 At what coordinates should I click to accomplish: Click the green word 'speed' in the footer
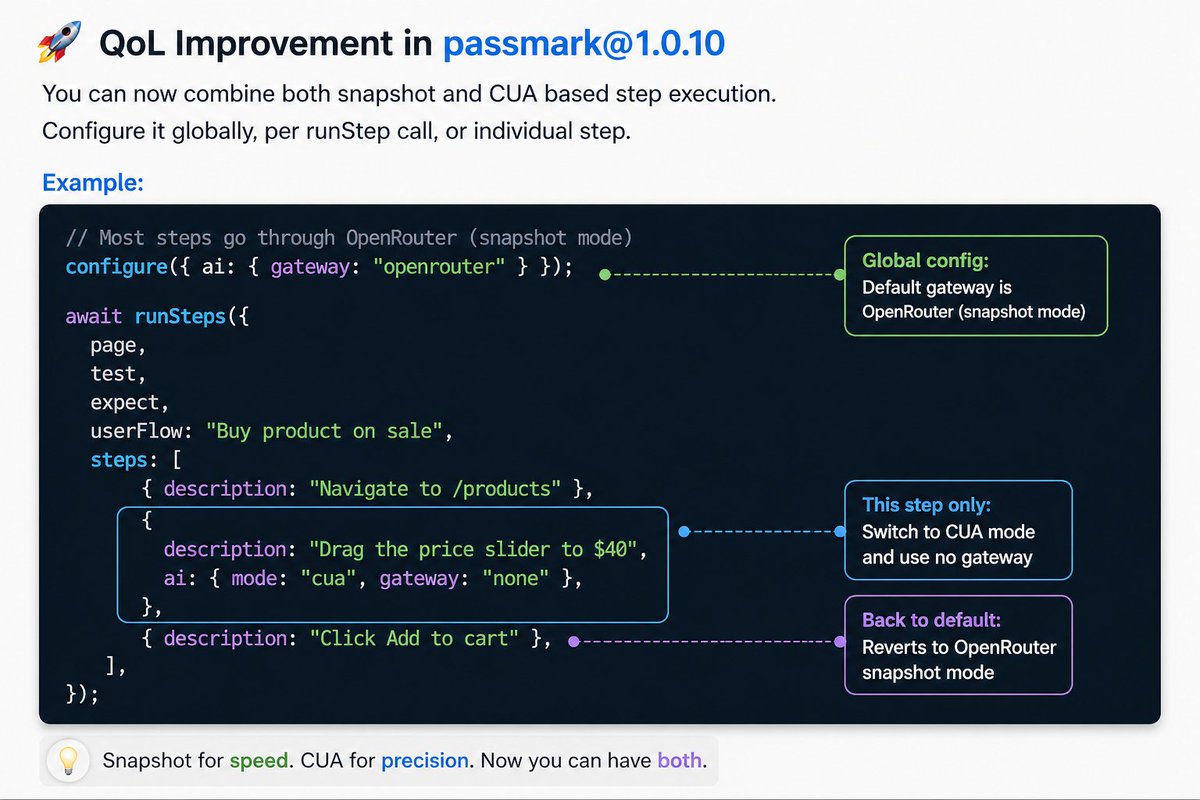coord(258,761)
